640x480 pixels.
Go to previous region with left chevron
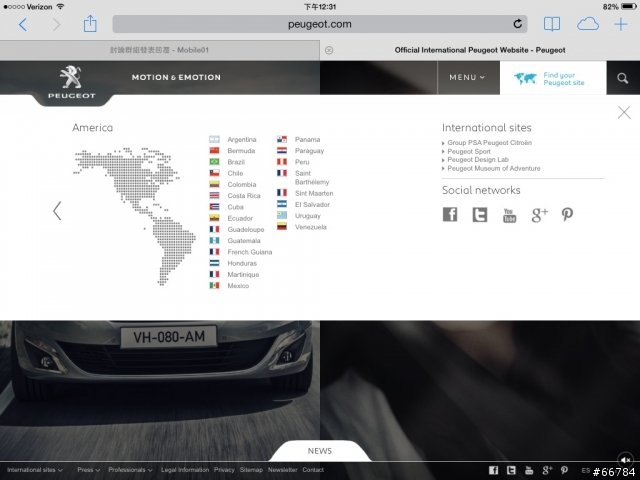57,211
